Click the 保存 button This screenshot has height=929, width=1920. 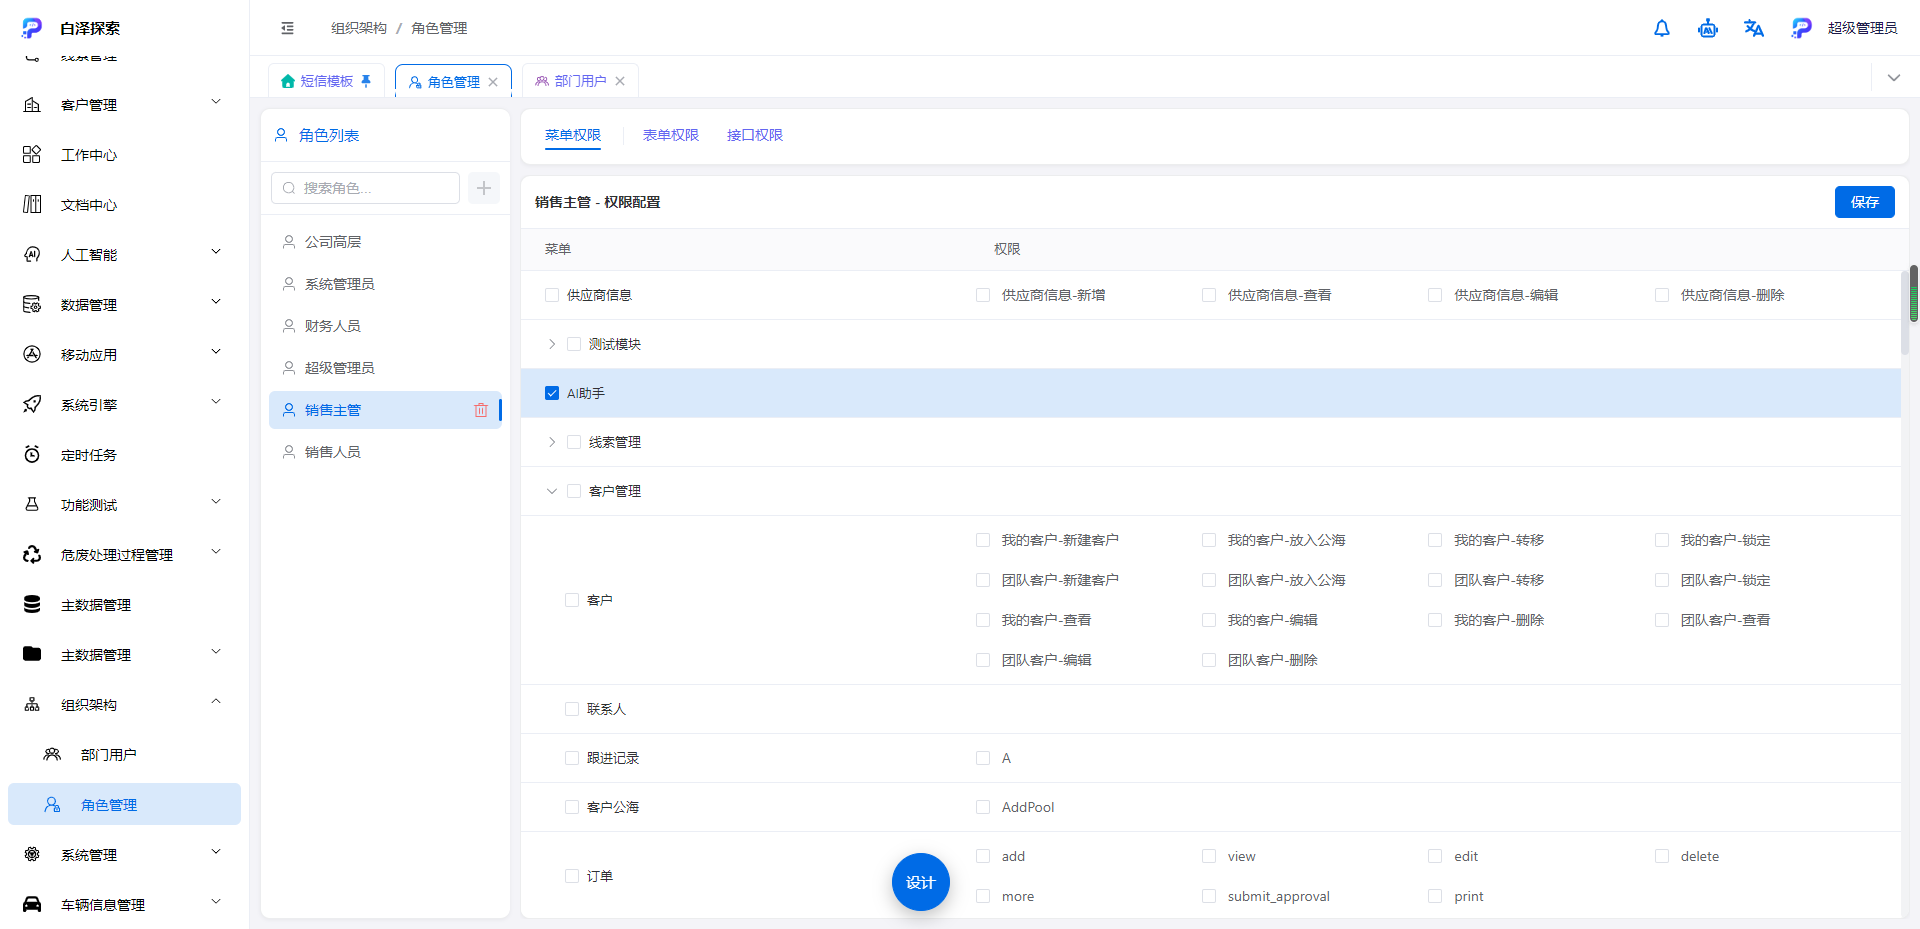[x=1864, y=202]
